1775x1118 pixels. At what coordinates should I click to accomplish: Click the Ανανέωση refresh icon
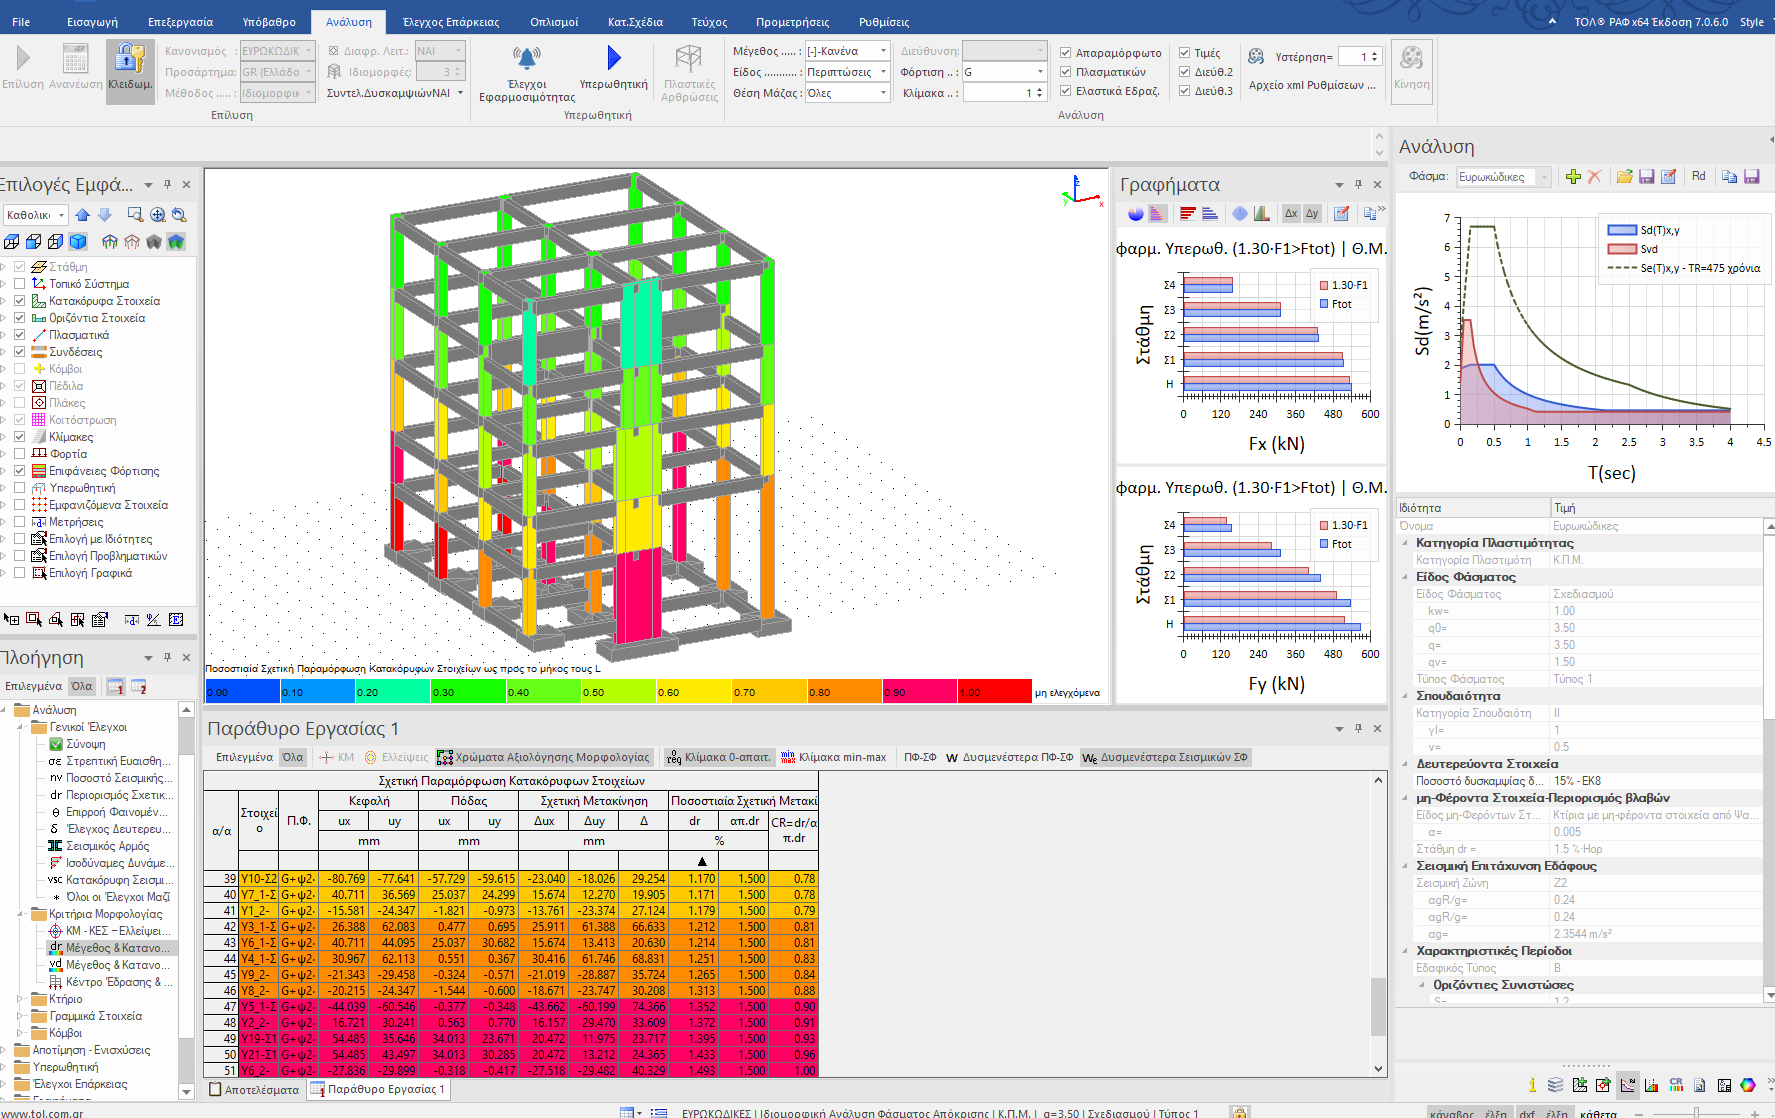click(x=76, y=59)
